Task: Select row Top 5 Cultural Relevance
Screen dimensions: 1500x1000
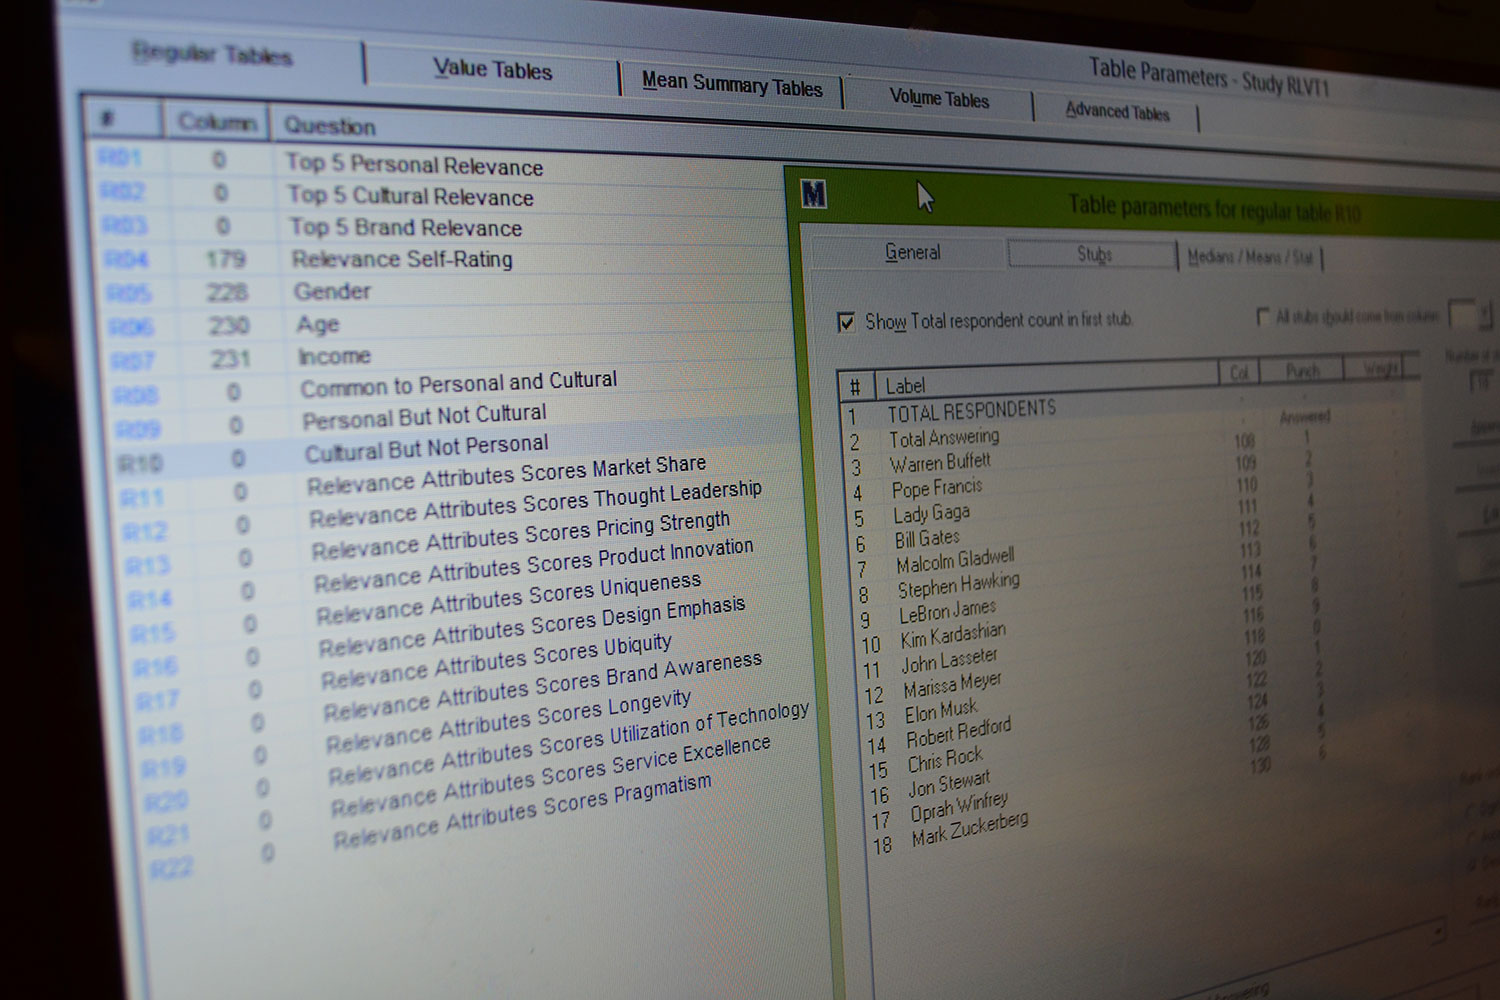Action: pyautogui.click(x=410, y=196)
